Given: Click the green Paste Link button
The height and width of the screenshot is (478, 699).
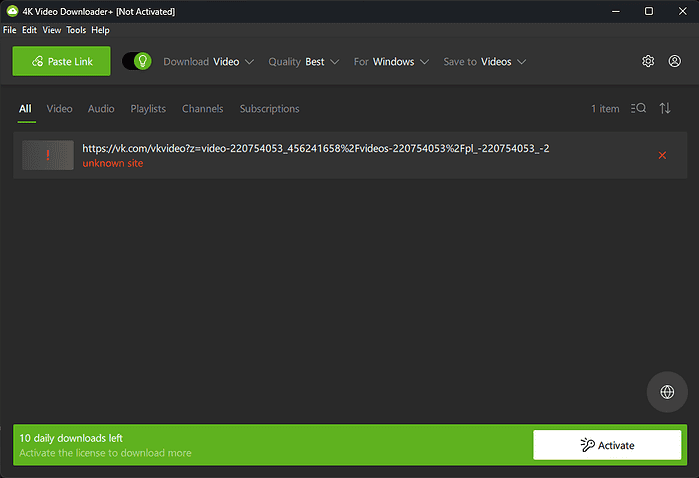Looking at the screenshot, I should coord(61,61).
